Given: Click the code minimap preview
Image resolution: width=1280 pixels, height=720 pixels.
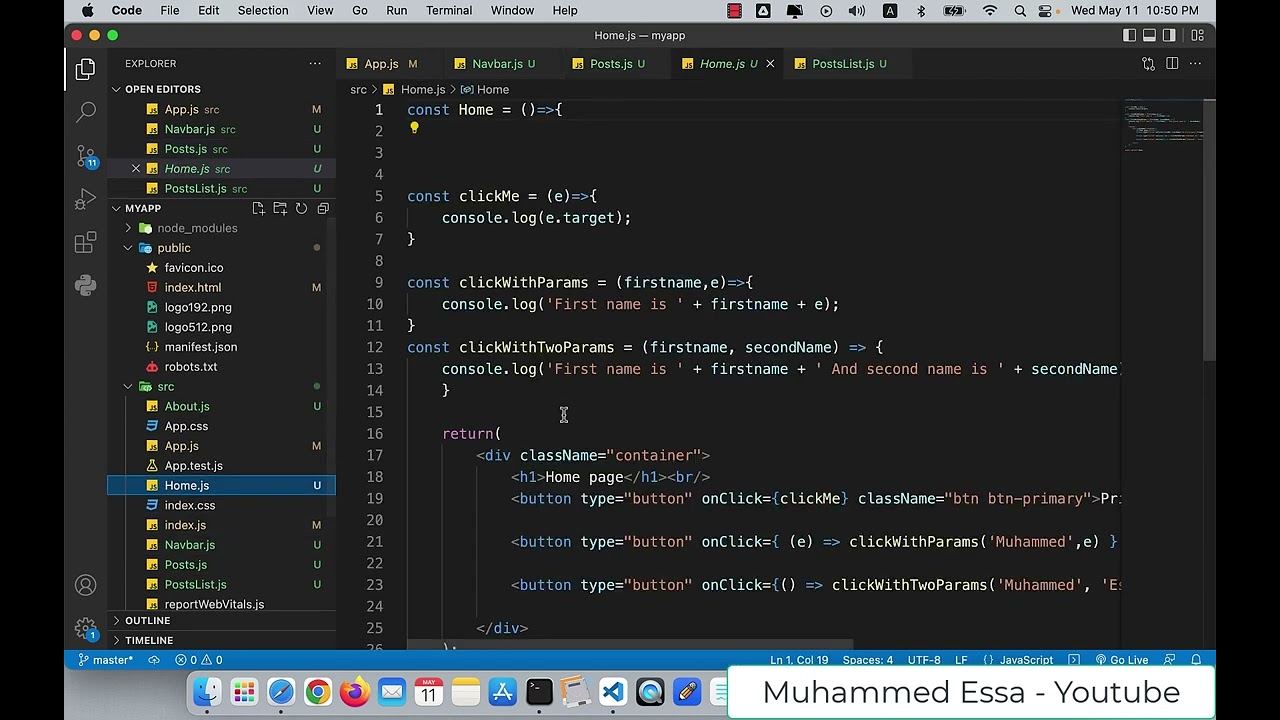Looking at the screenshot, I should pos(1162,125).
